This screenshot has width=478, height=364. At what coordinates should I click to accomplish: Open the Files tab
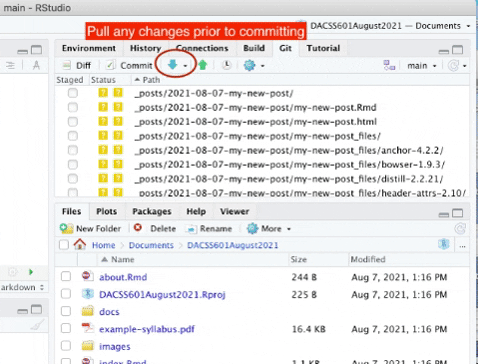tap(71, 211)
